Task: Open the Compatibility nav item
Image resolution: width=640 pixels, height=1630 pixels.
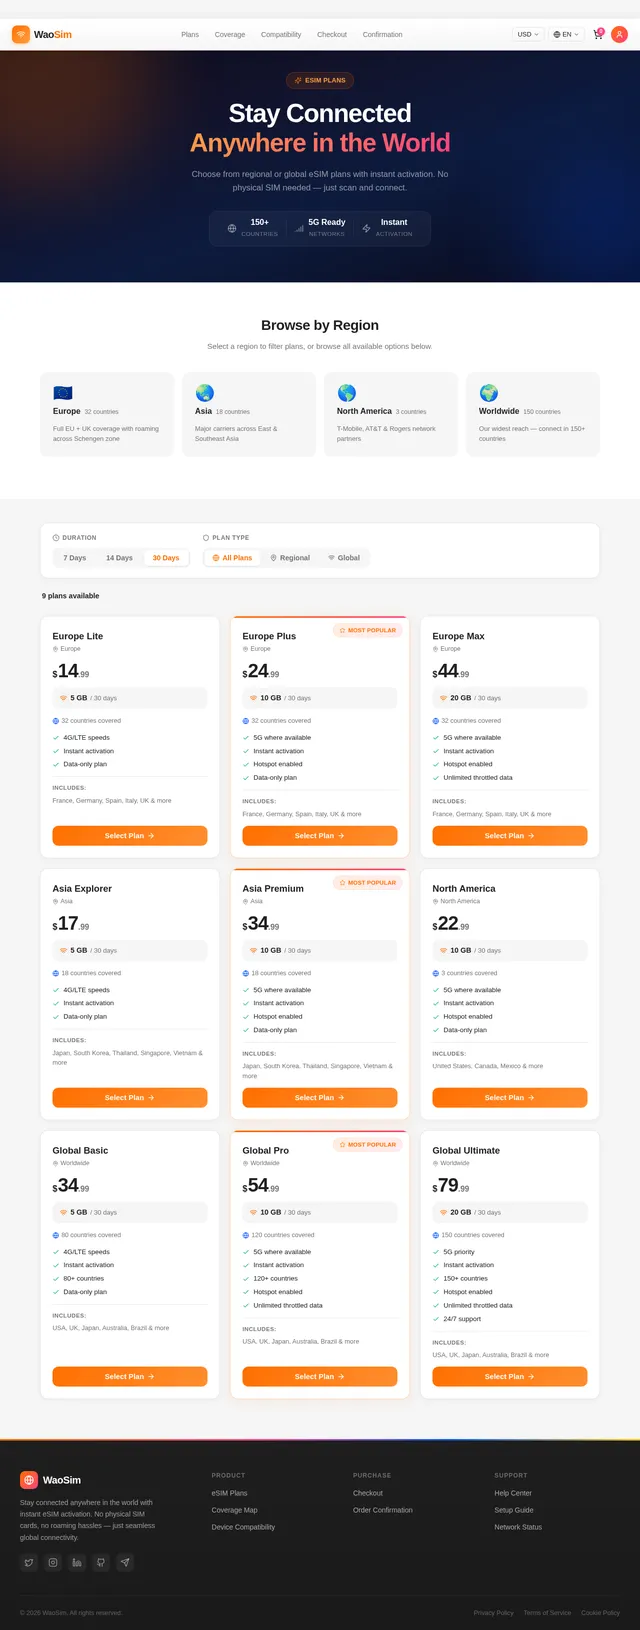Action: pos(281,34)
